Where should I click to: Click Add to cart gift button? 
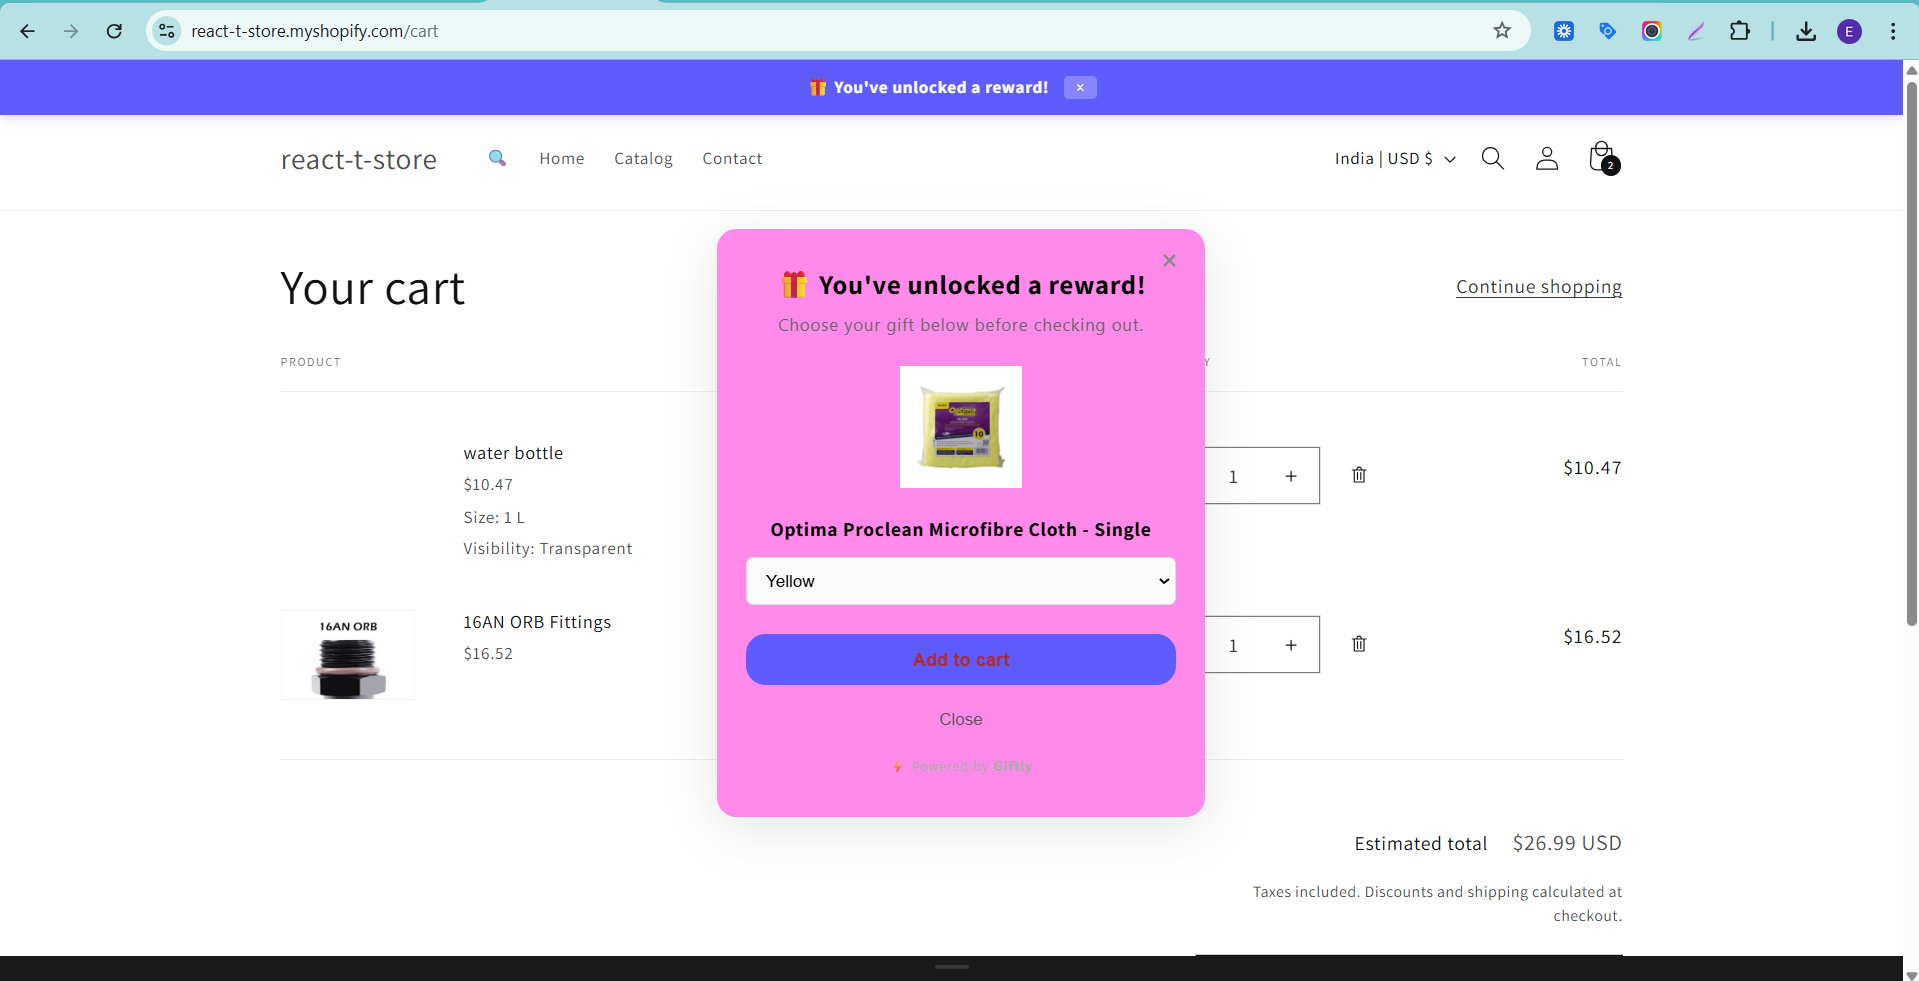pyautogui.click(x=960, y=660)
